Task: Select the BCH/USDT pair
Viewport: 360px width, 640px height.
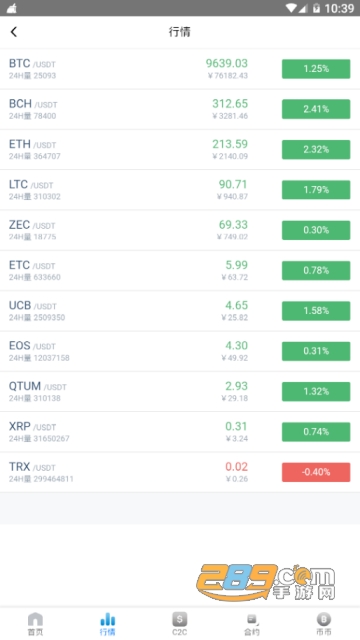Action: point(180,109)
